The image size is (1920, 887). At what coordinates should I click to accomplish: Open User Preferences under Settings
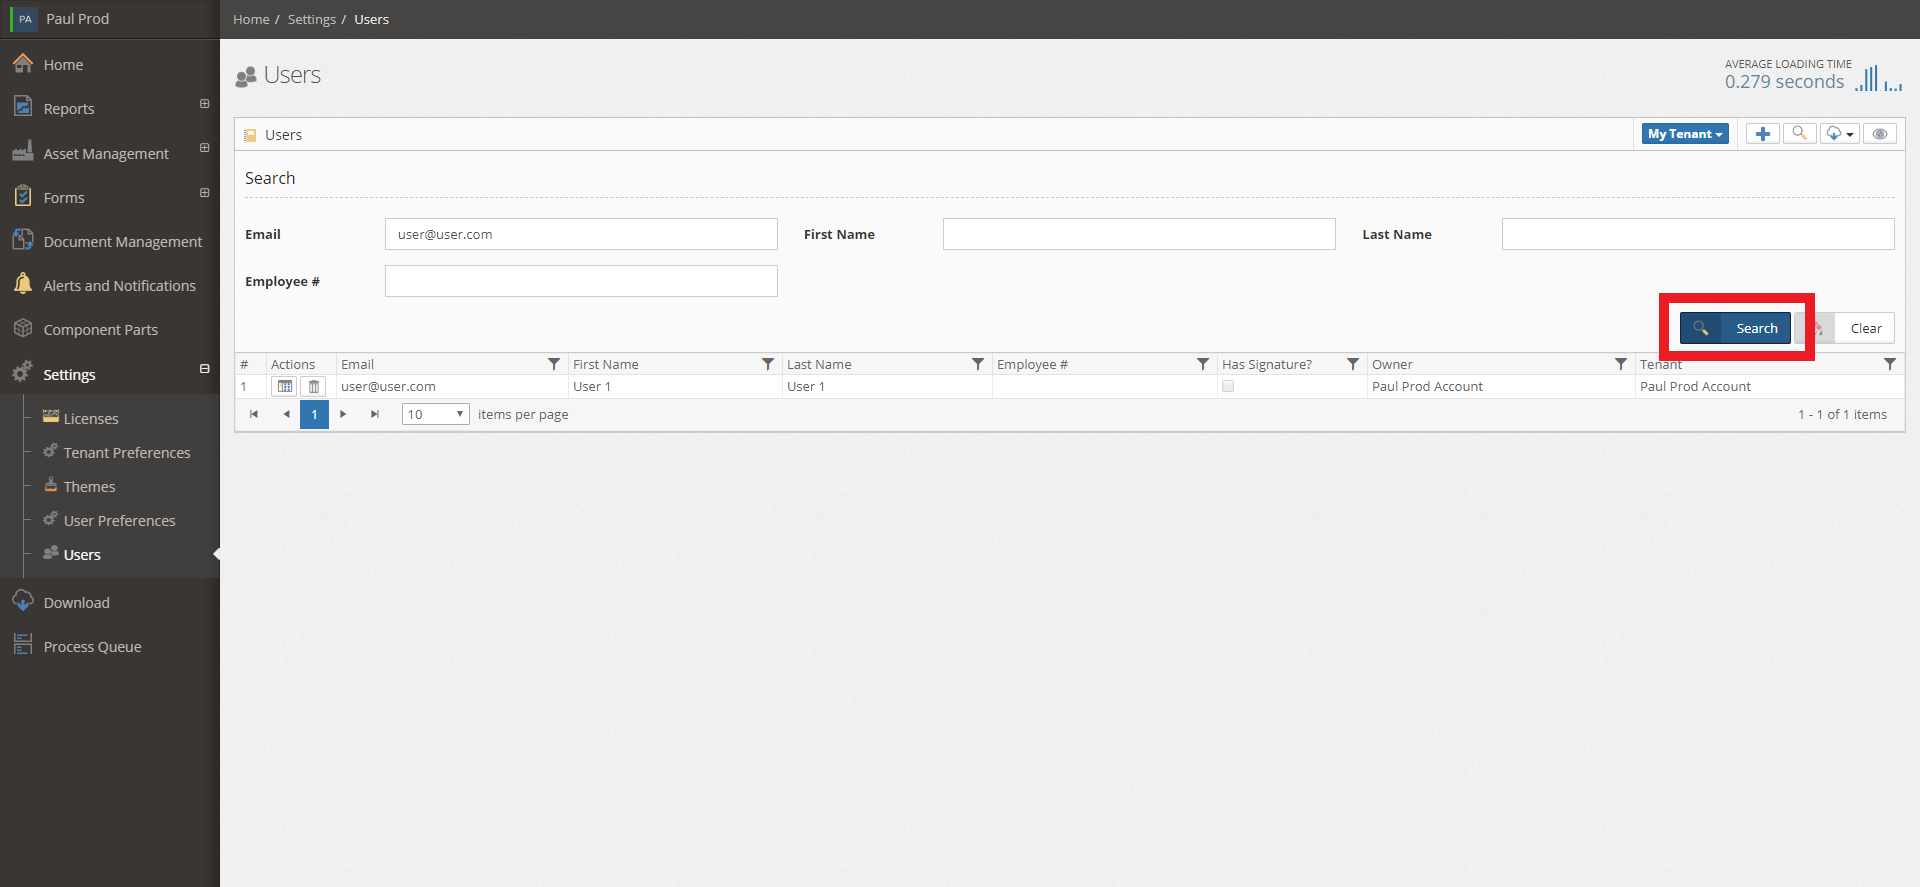119,521
